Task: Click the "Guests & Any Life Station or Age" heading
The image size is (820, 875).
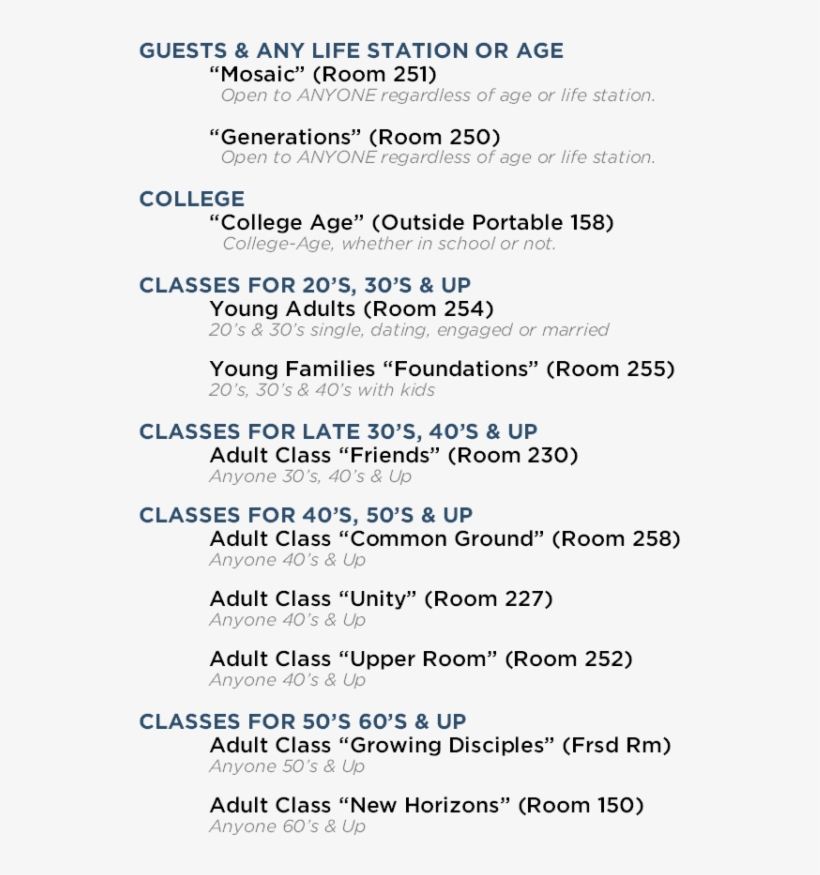Action: coord(351,51)
